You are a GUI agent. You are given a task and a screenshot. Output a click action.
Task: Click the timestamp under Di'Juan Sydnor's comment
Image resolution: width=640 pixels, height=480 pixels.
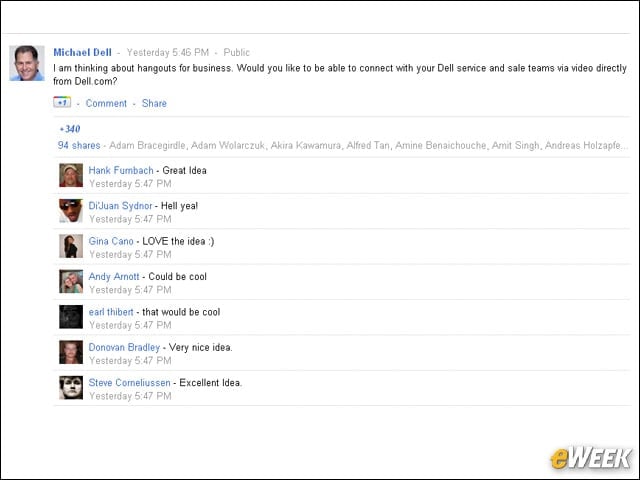coord(130,219)
